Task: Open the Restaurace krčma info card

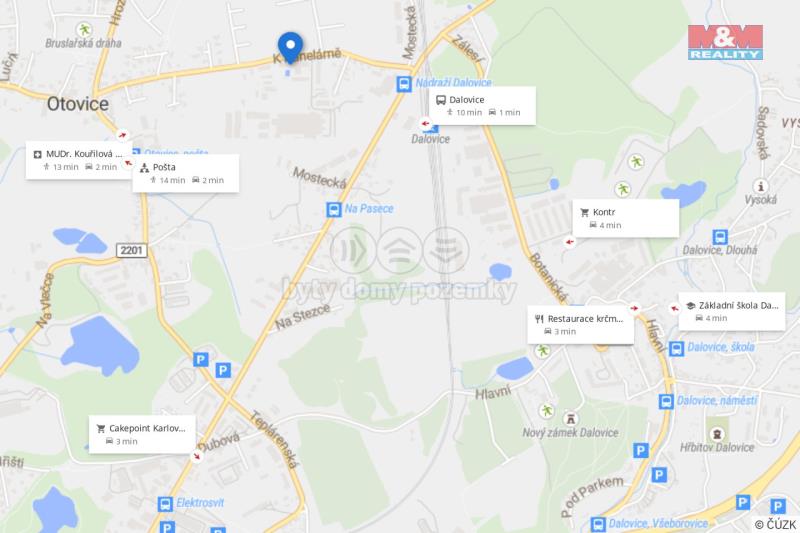Action: coord(581,324)
